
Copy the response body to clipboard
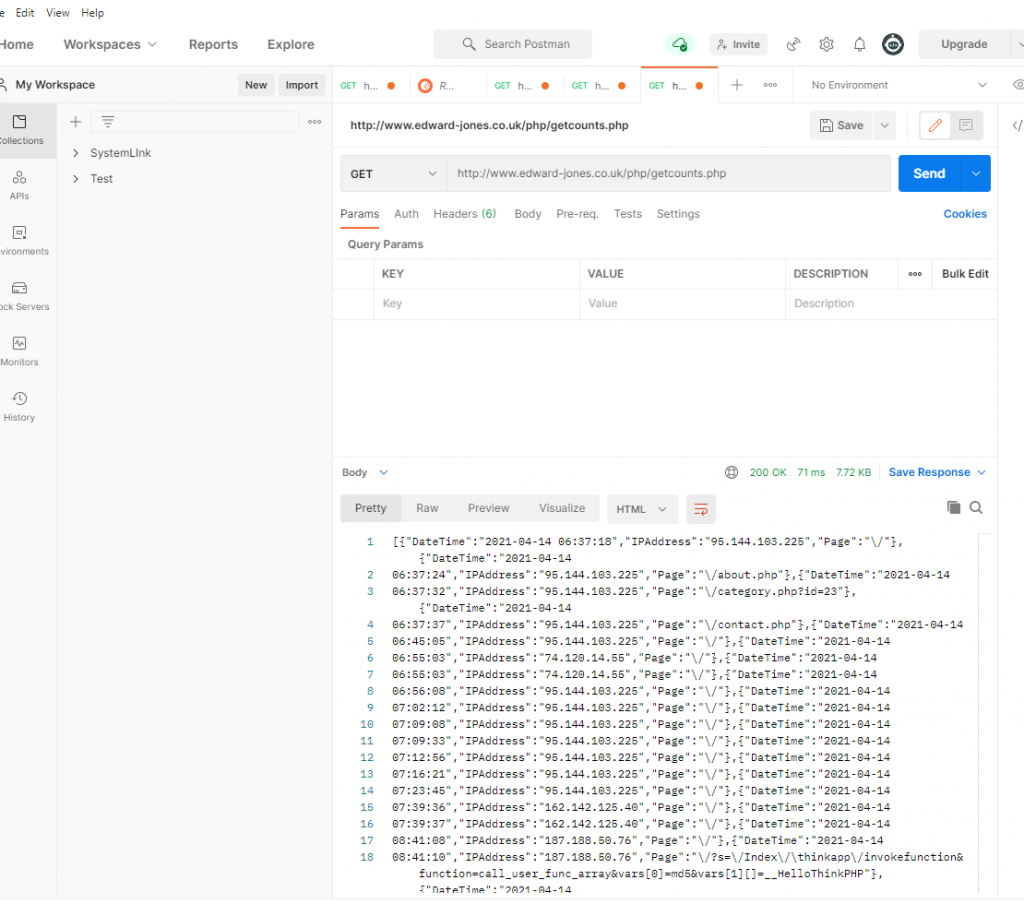click(953, 508)
